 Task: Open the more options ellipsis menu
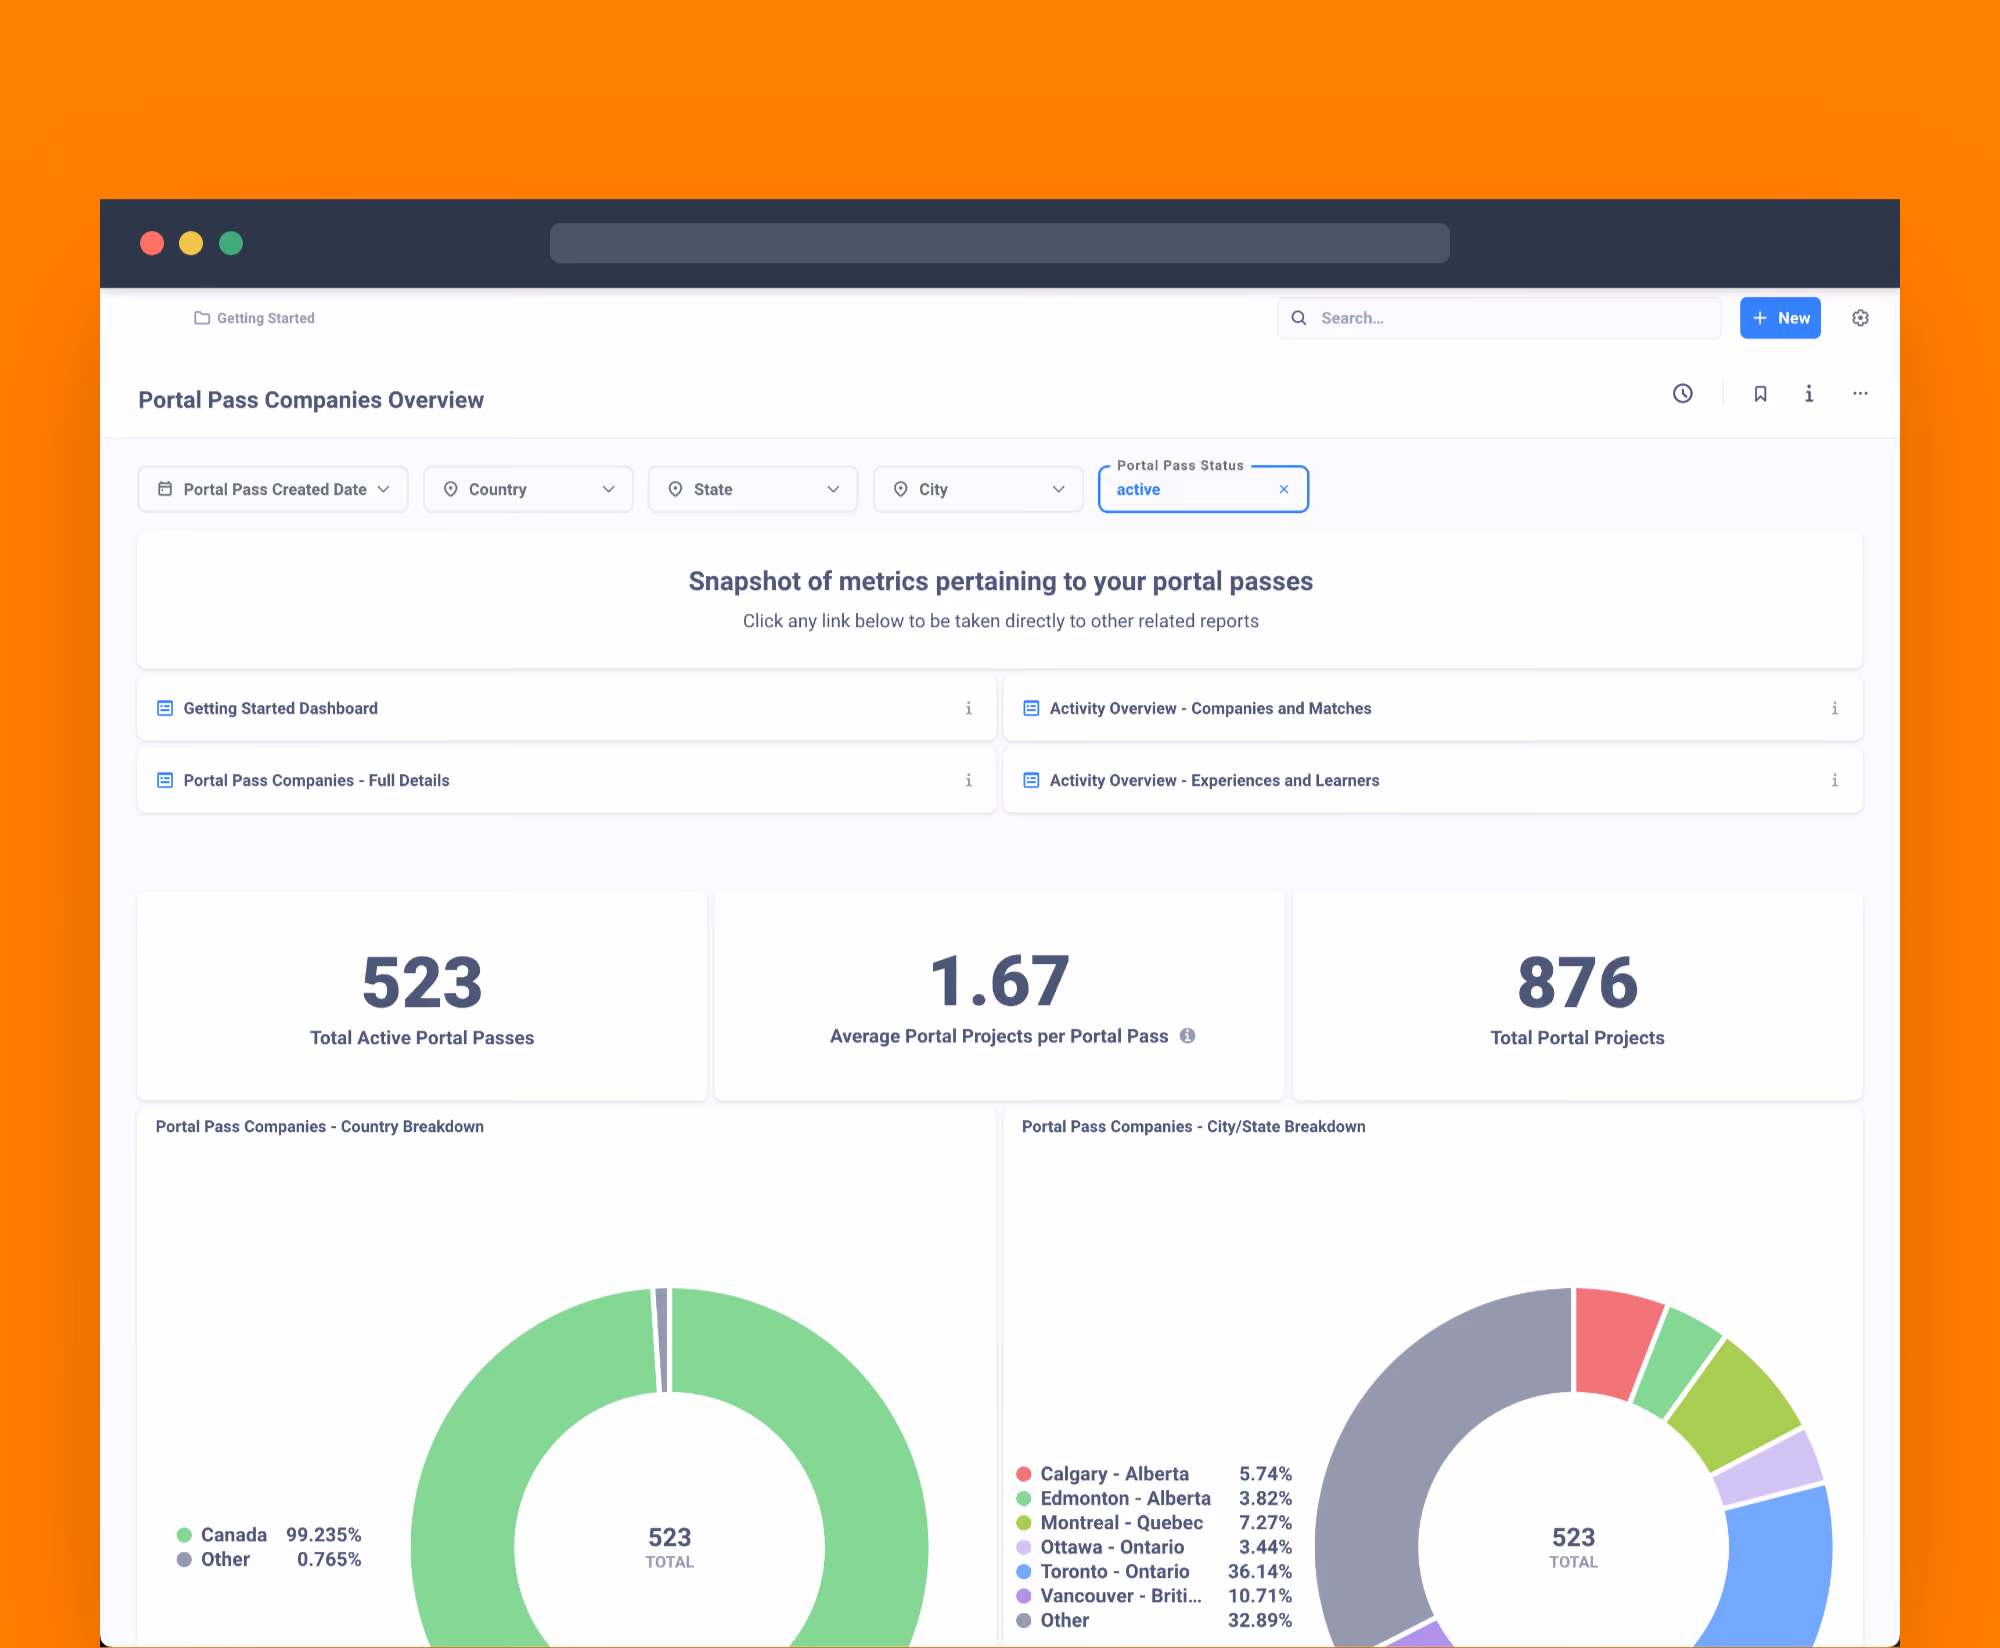pos(1860,394)
